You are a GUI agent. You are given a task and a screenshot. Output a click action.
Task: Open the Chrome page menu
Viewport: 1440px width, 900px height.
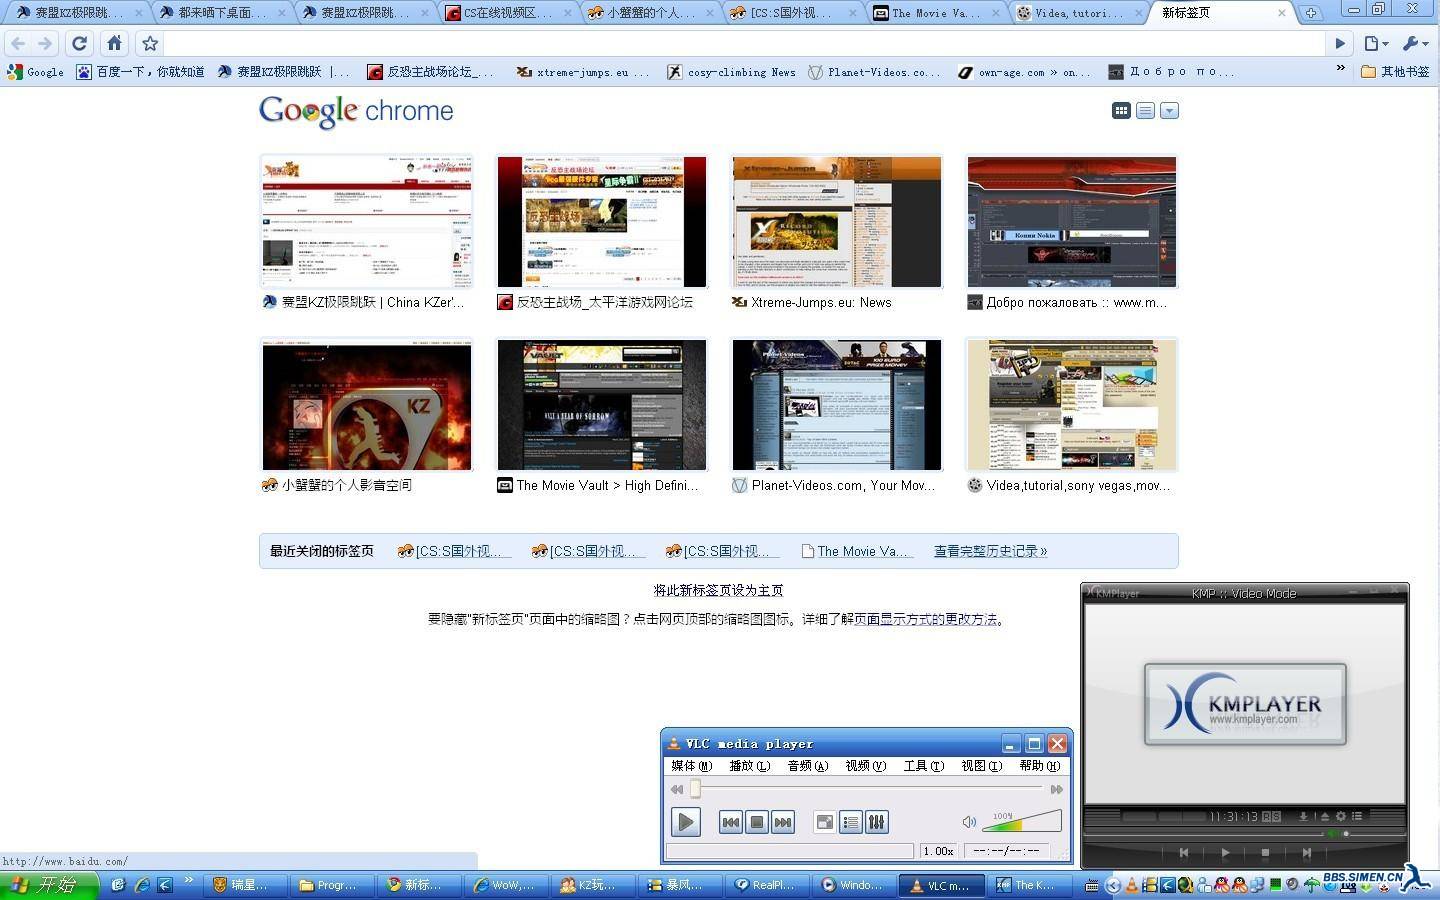(1376, 43)
